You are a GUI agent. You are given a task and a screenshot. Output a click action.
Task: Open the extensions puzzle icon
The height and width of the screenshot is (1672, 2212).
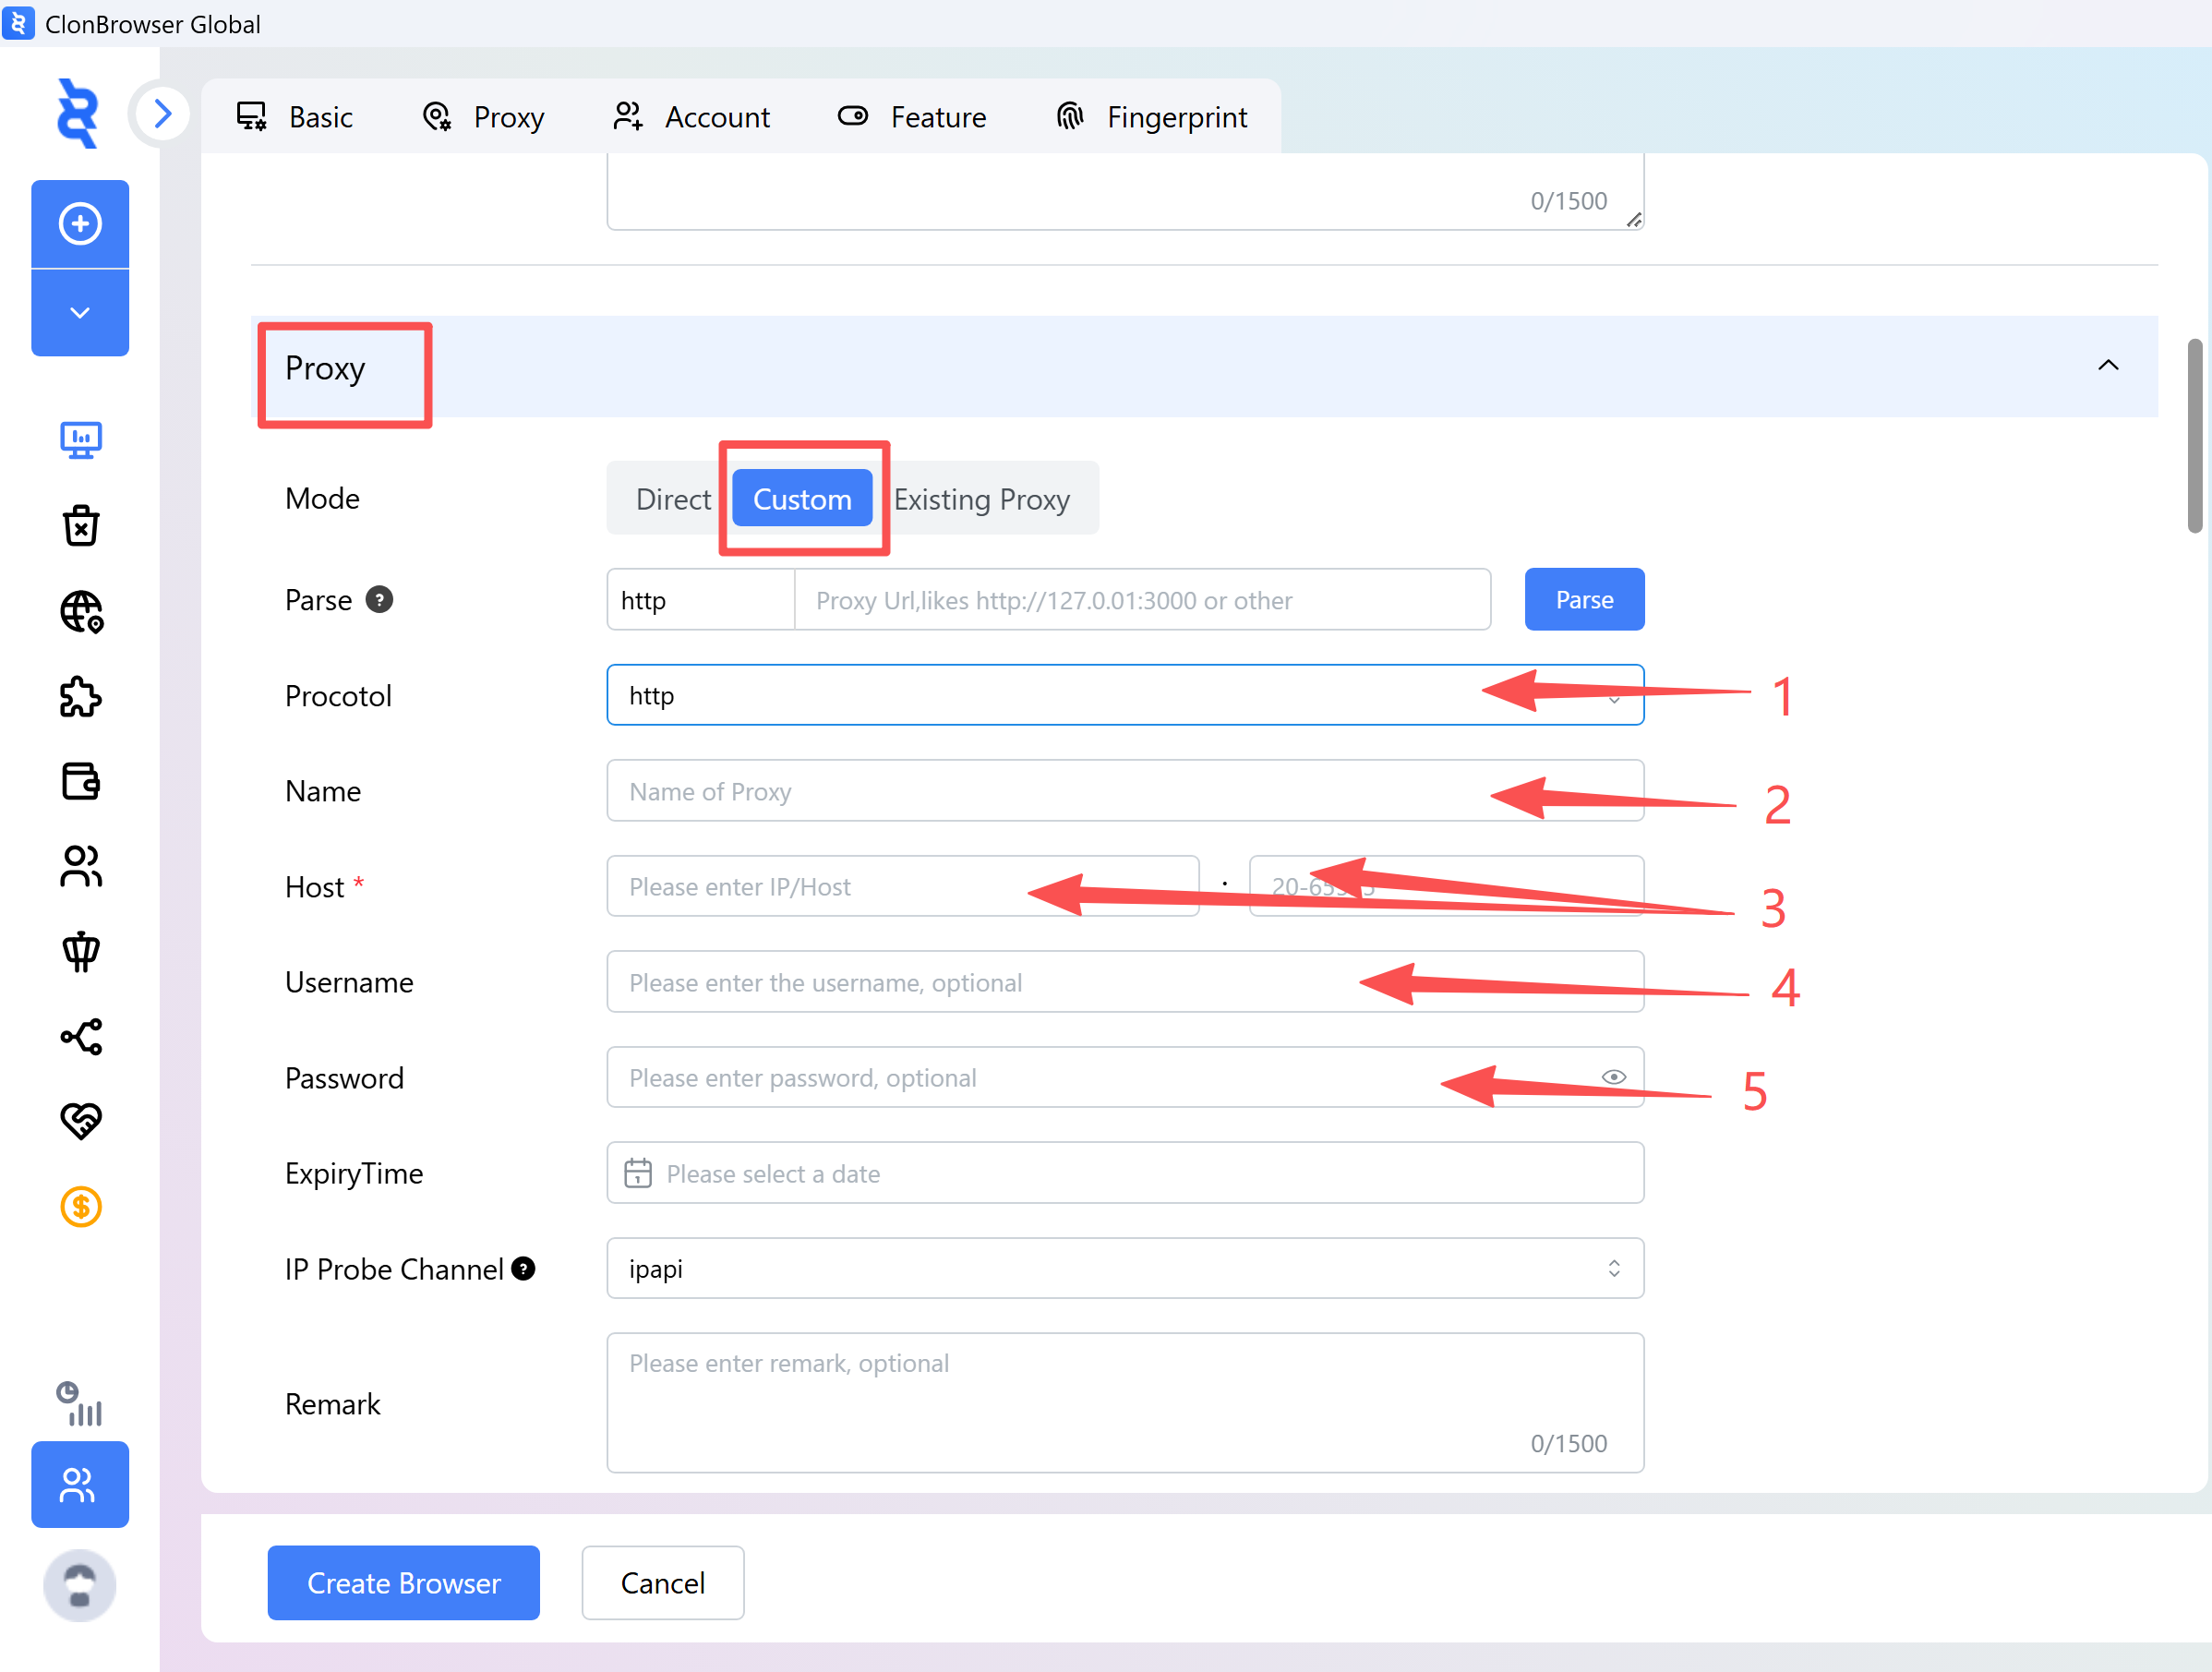click(x=81, y=697)
